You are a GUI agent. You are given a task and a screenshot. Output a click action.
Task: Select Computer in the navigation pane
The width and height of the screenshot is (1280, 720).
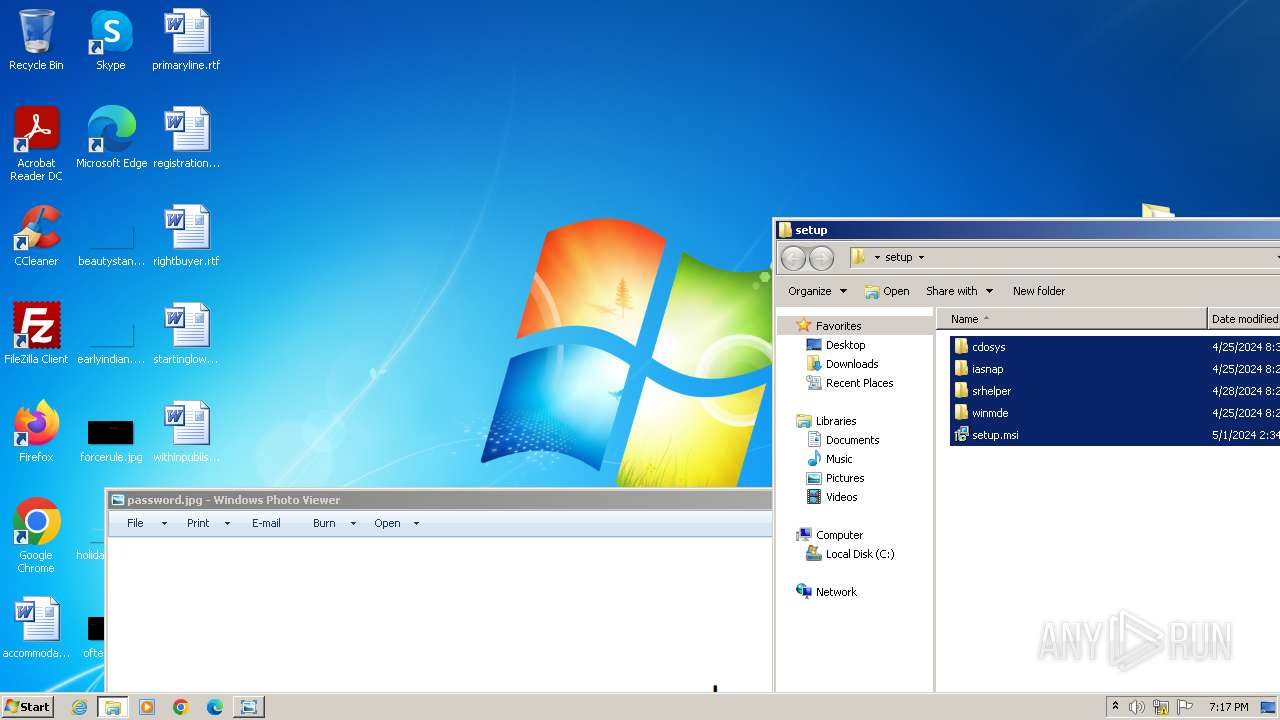(839, 535)
